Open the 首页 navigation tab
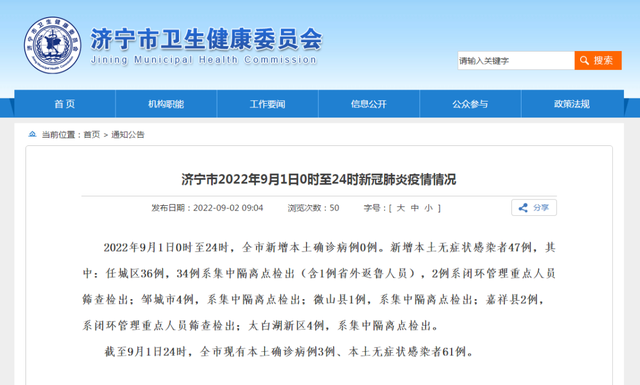The height and width of the screenshot is (385, 640). click(x=65, y=104)
